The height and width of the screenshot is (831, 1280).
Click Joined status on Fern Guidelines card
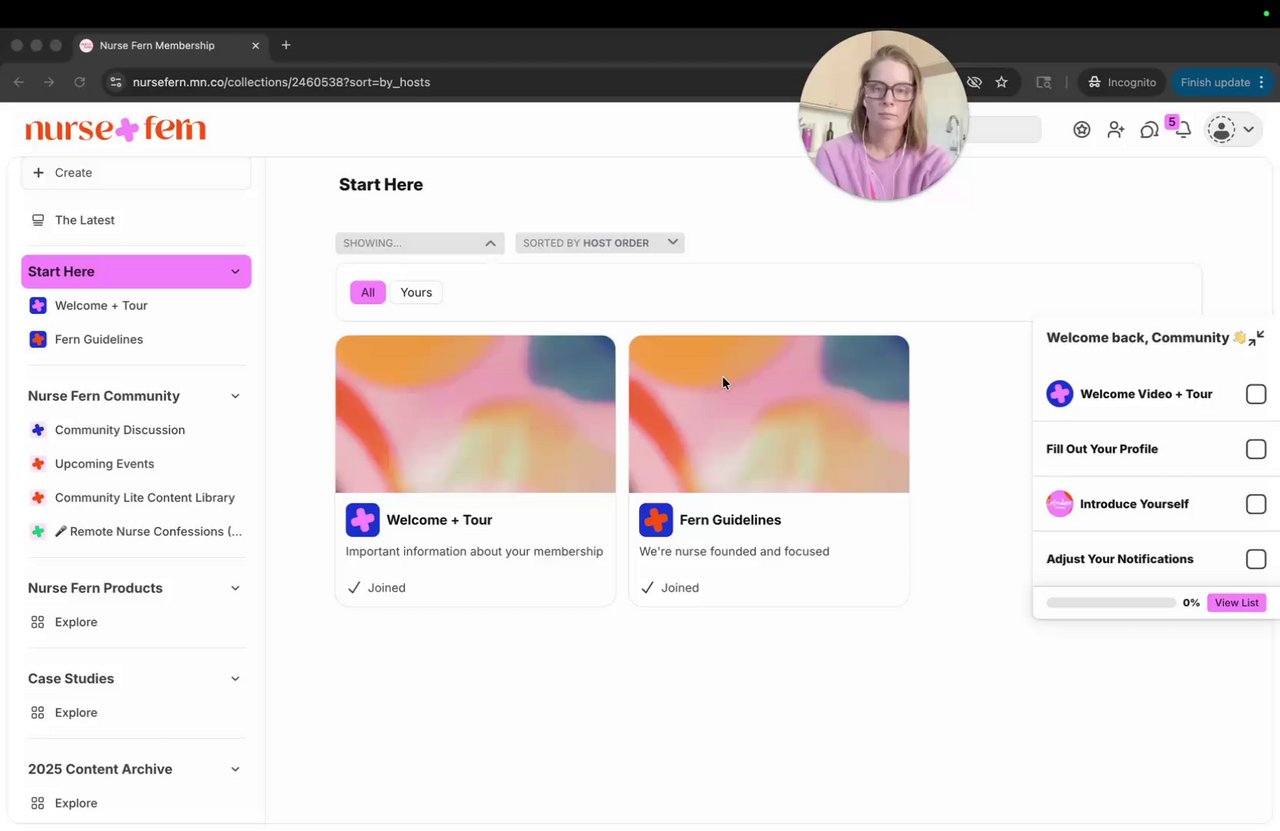point(670,588)
